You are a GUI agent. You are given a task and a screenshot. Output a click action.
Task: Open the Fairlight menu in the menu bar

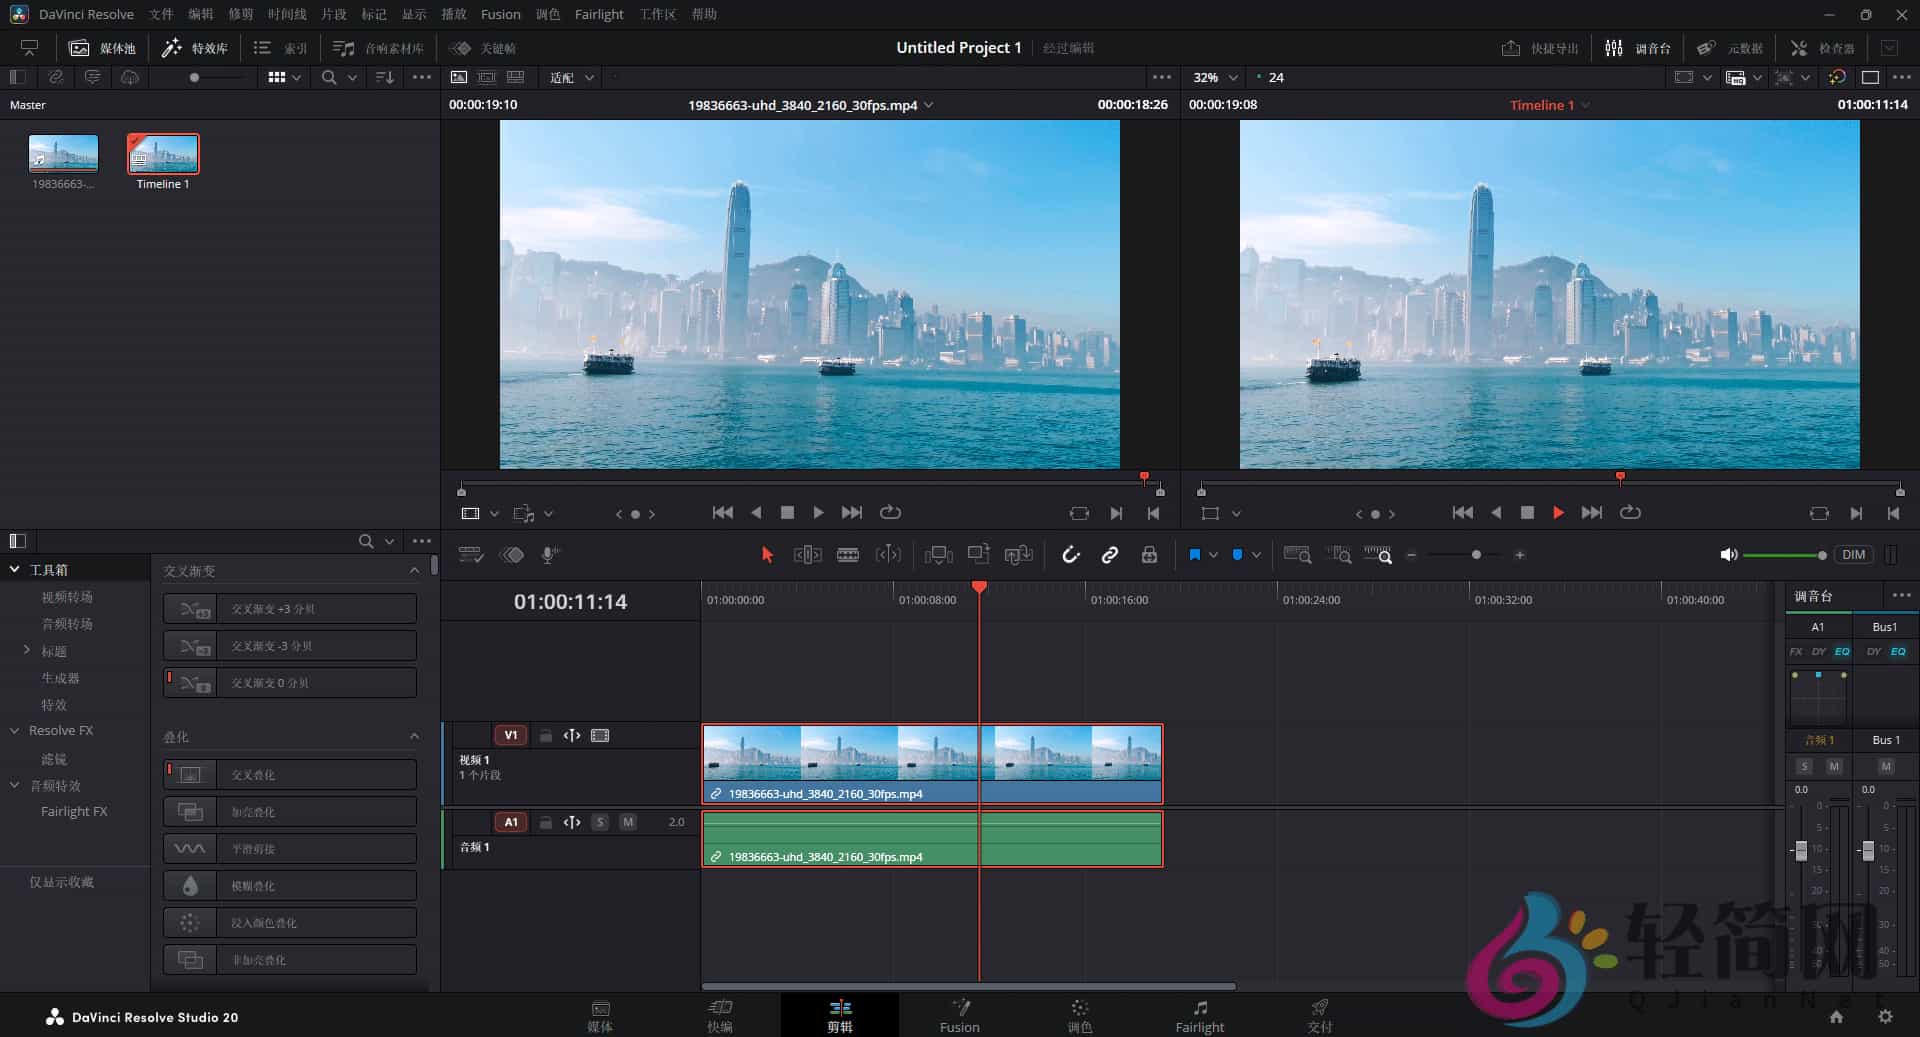599,14
